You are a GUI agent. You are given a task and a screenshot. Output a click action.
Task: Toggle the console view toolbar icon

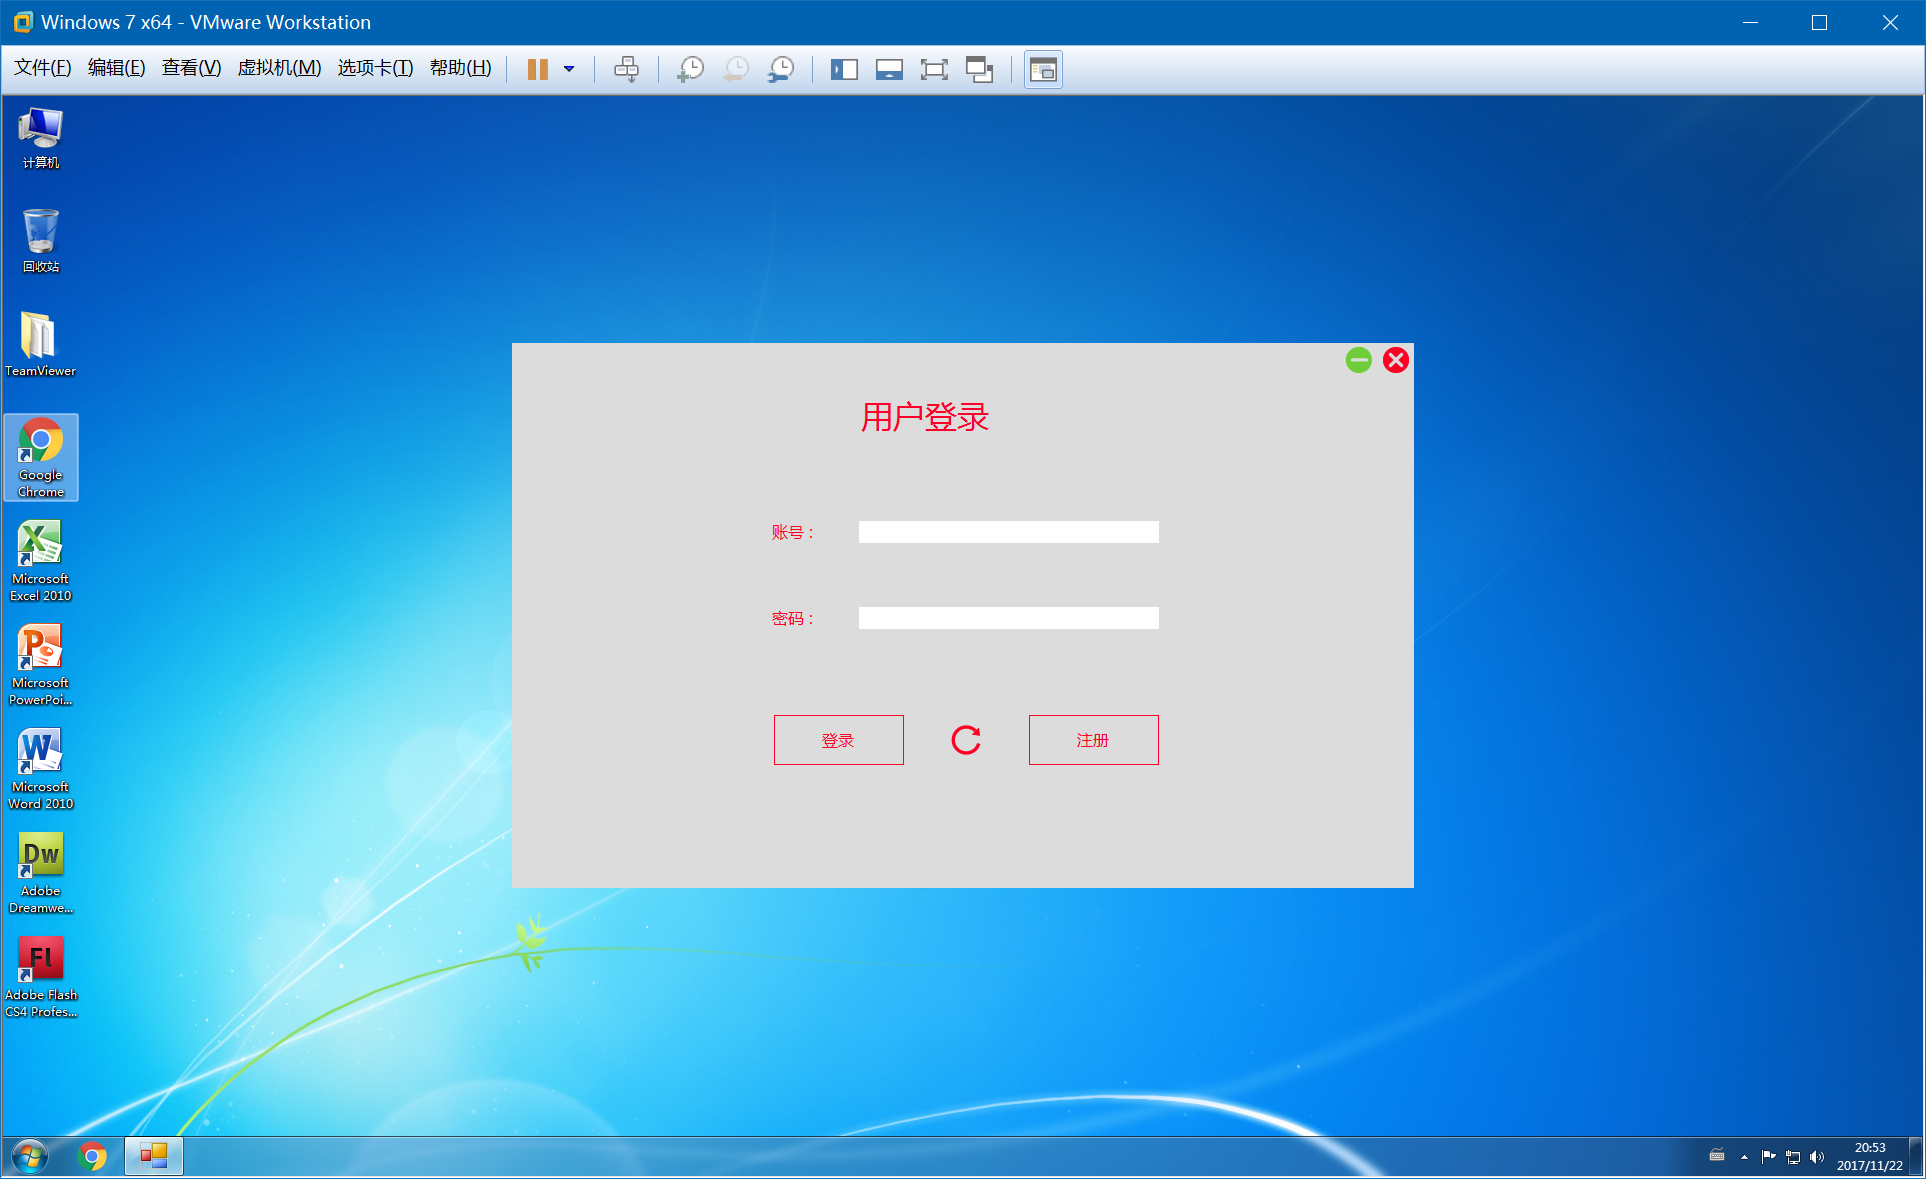[x=1043, y=69]
